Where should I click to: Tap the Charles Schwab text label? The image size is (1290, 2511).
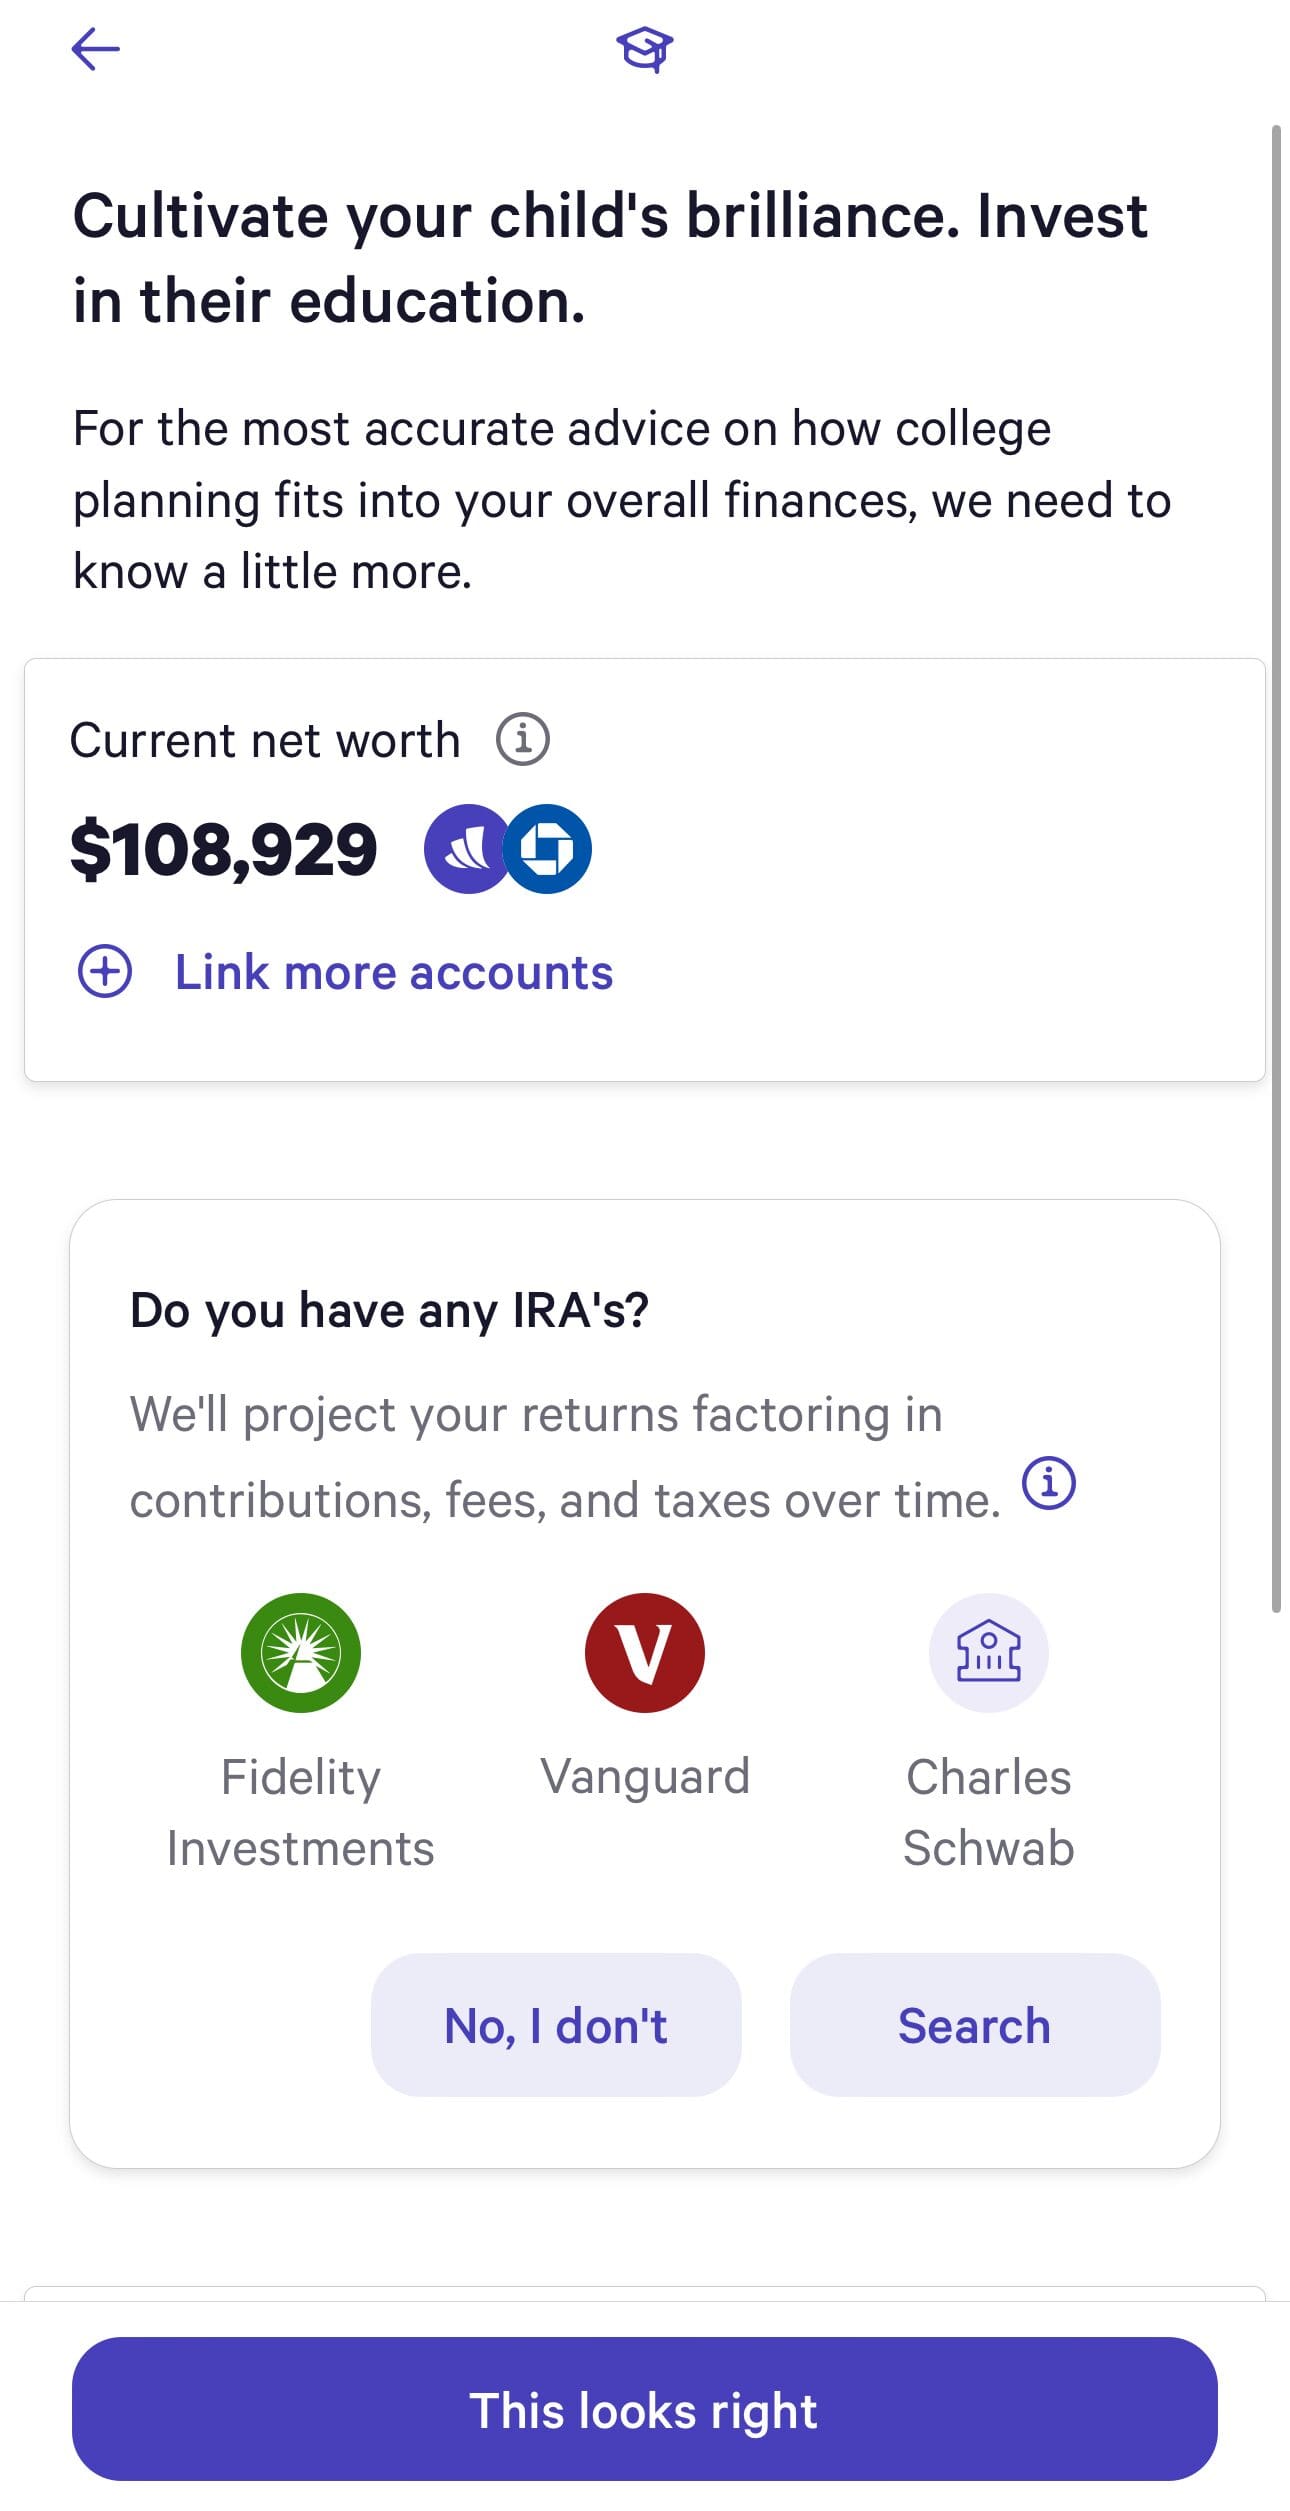click(x=988, y=1812)
